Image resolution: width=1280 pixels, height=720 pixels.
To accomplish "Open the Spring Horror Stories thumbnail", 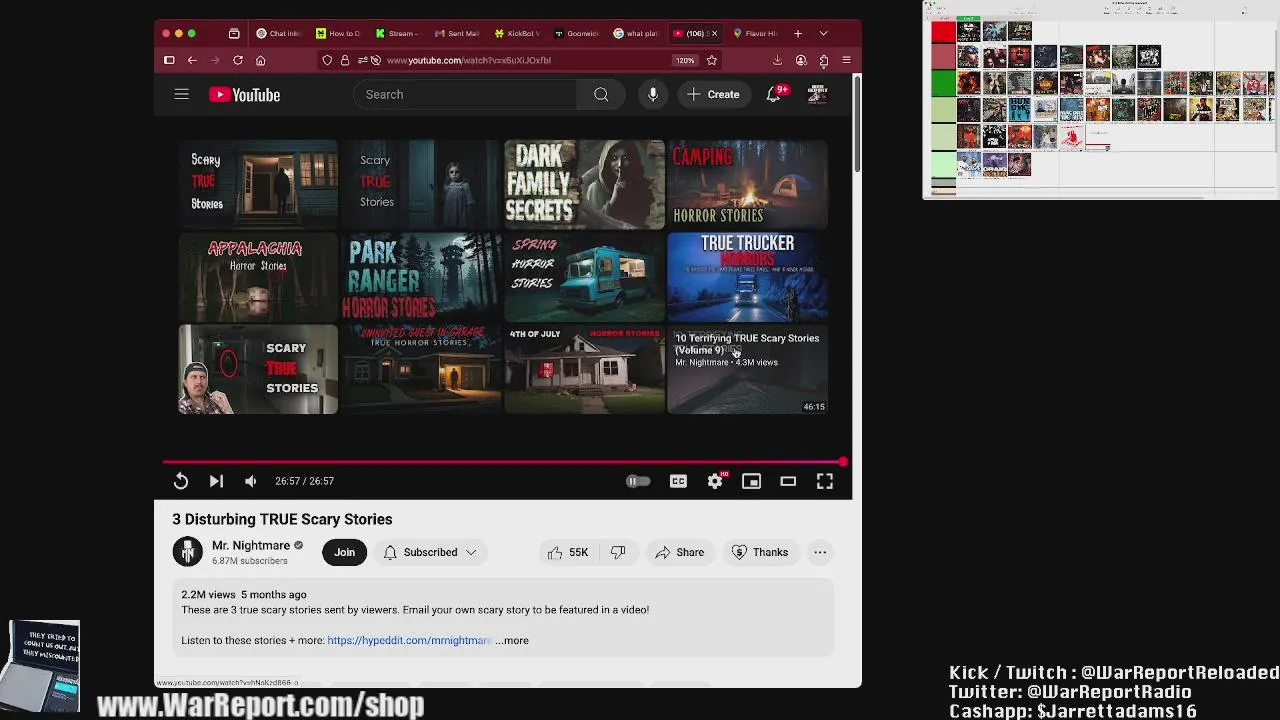I will click(585, 277).
